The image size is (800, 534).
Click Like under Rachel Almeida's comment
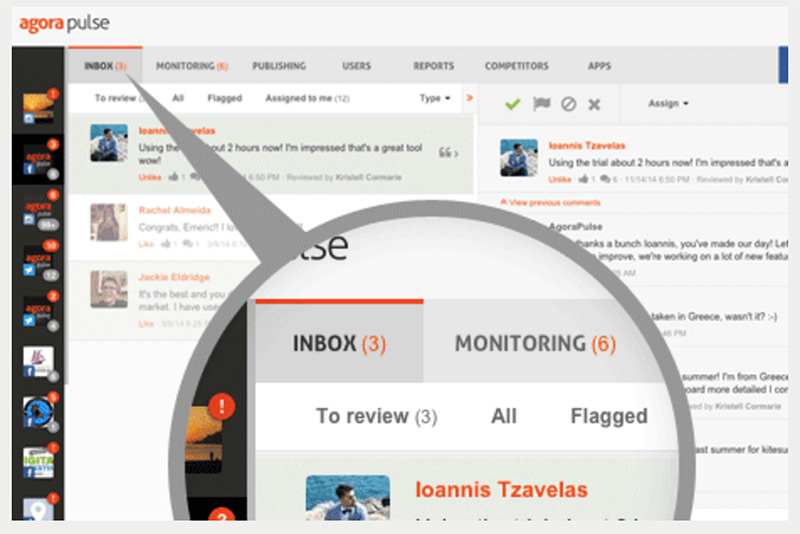(146, 244)
